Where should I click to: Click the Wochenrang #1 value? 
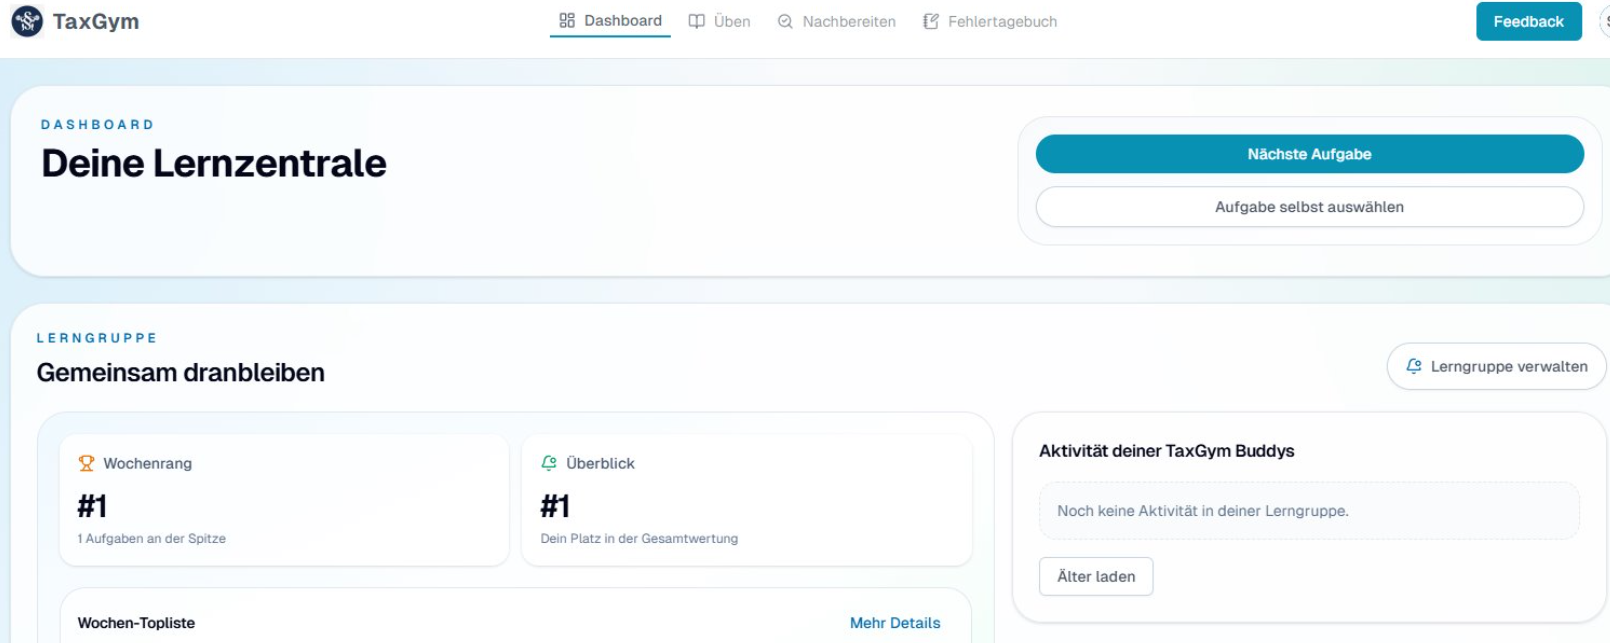pos(92,506)
